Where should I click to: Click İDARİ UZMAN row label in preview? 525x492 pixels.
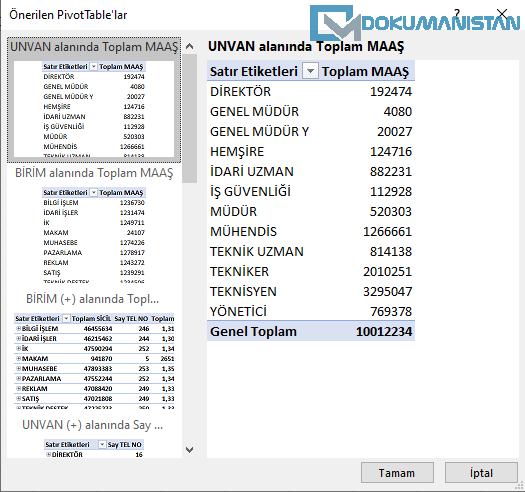coord(251,171)
